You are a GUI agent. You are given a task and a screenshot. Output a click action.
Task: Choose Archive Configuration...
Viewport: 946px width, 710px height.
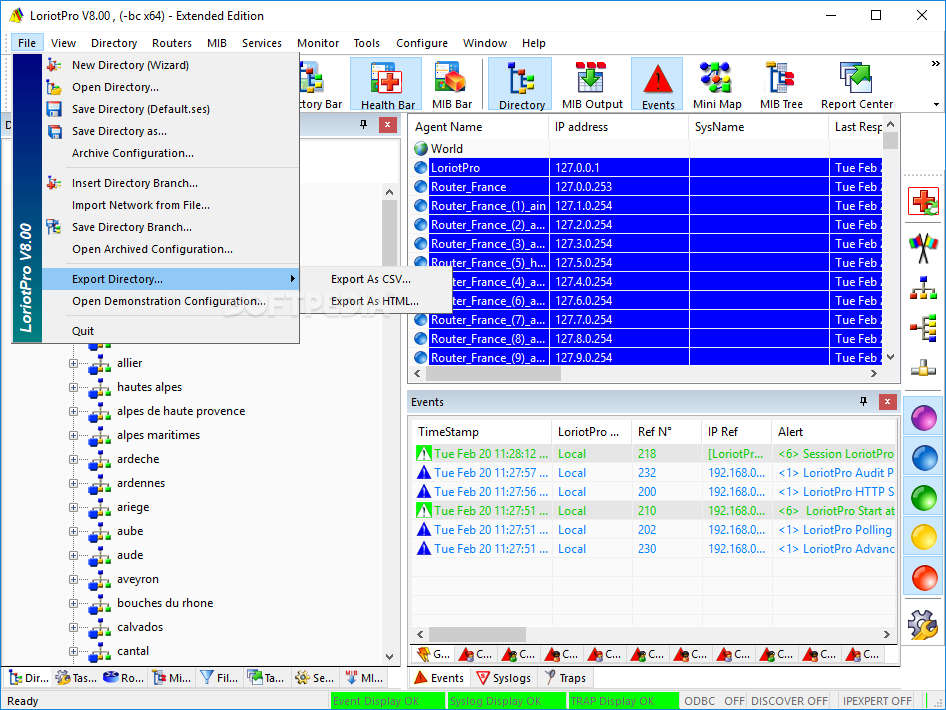click(x=171, y=153)
